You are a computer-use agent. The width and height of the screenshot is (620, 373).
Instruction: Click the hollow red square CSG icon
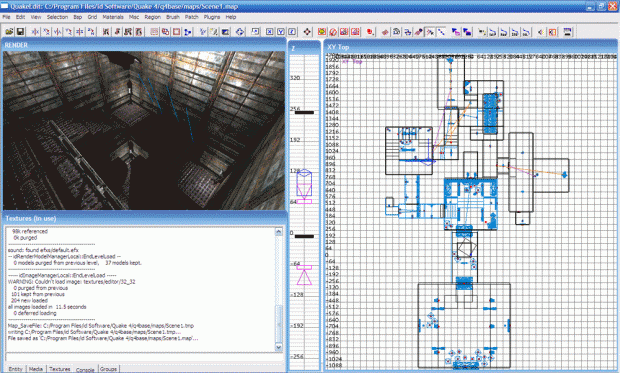(176, 32)
